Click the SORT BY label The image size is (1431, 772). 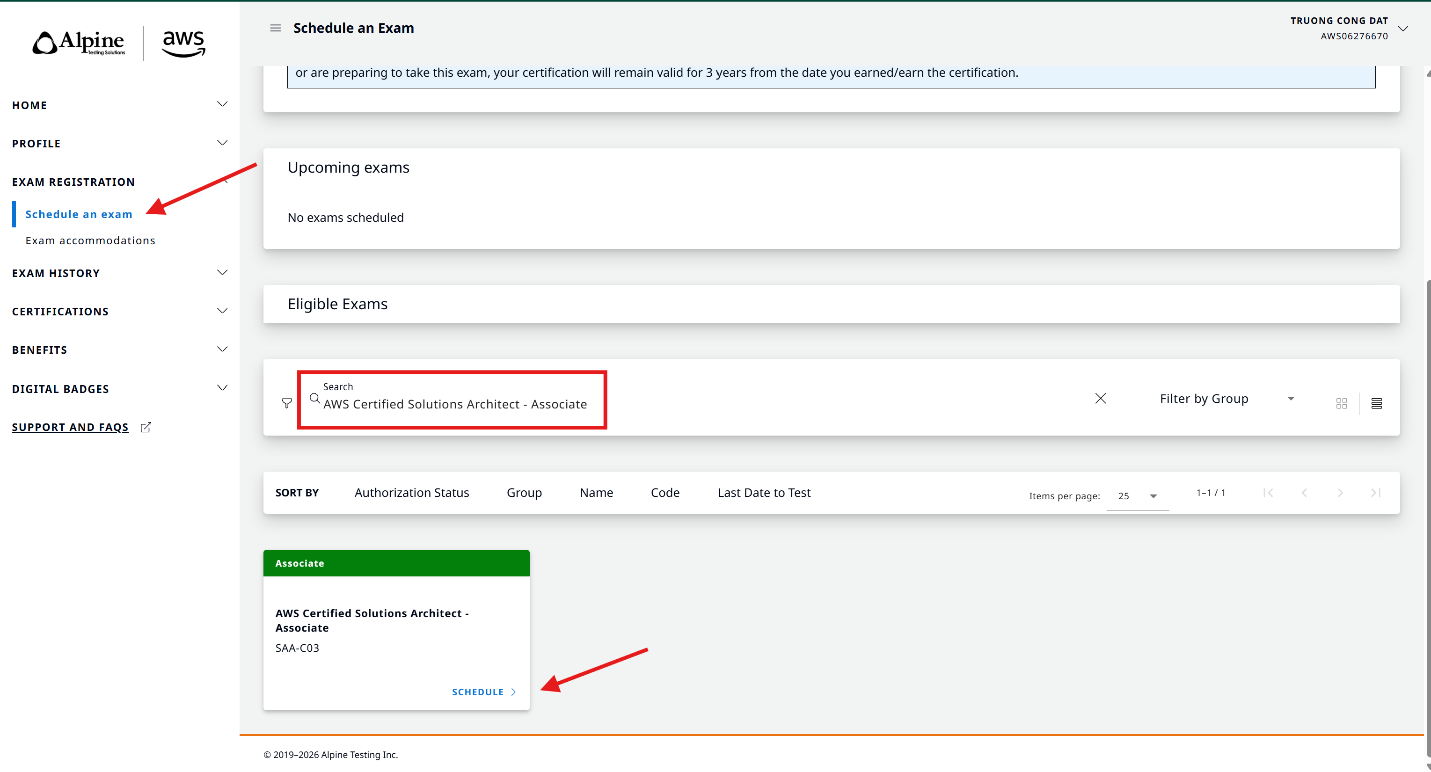[x=297, y=493]
